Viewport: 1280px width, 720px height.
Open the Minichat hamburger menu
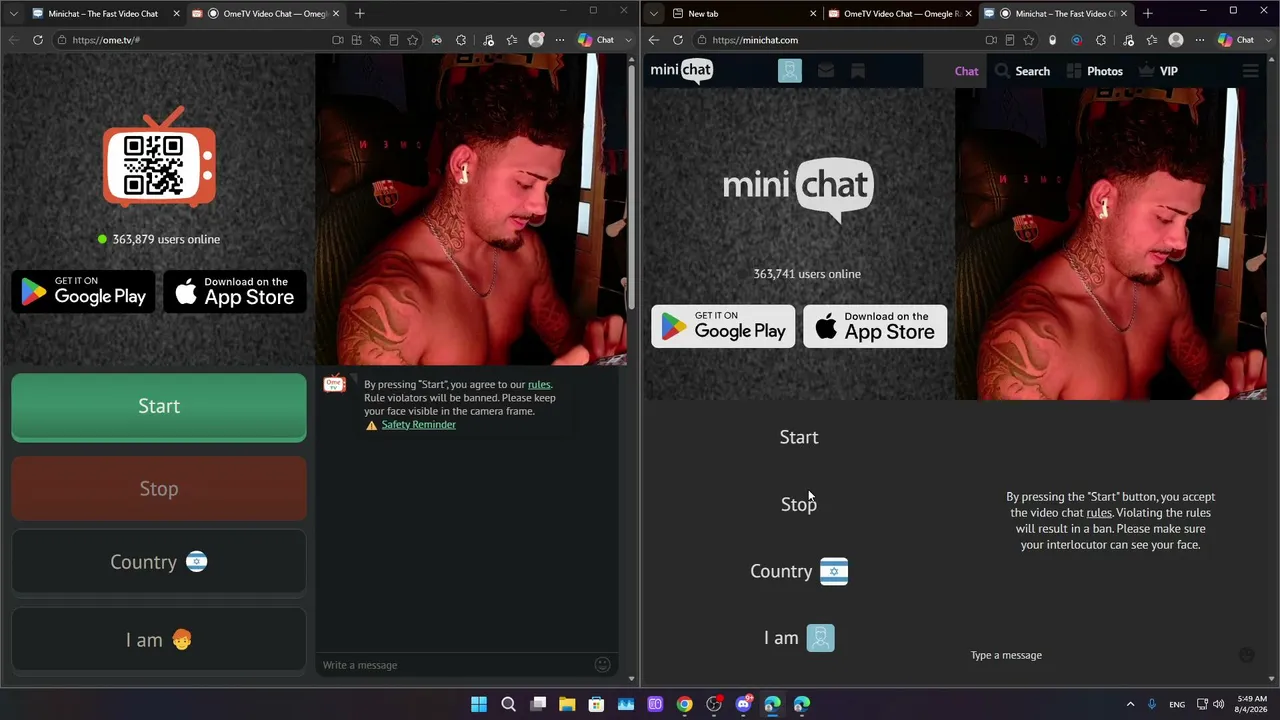coord(1250,71)
